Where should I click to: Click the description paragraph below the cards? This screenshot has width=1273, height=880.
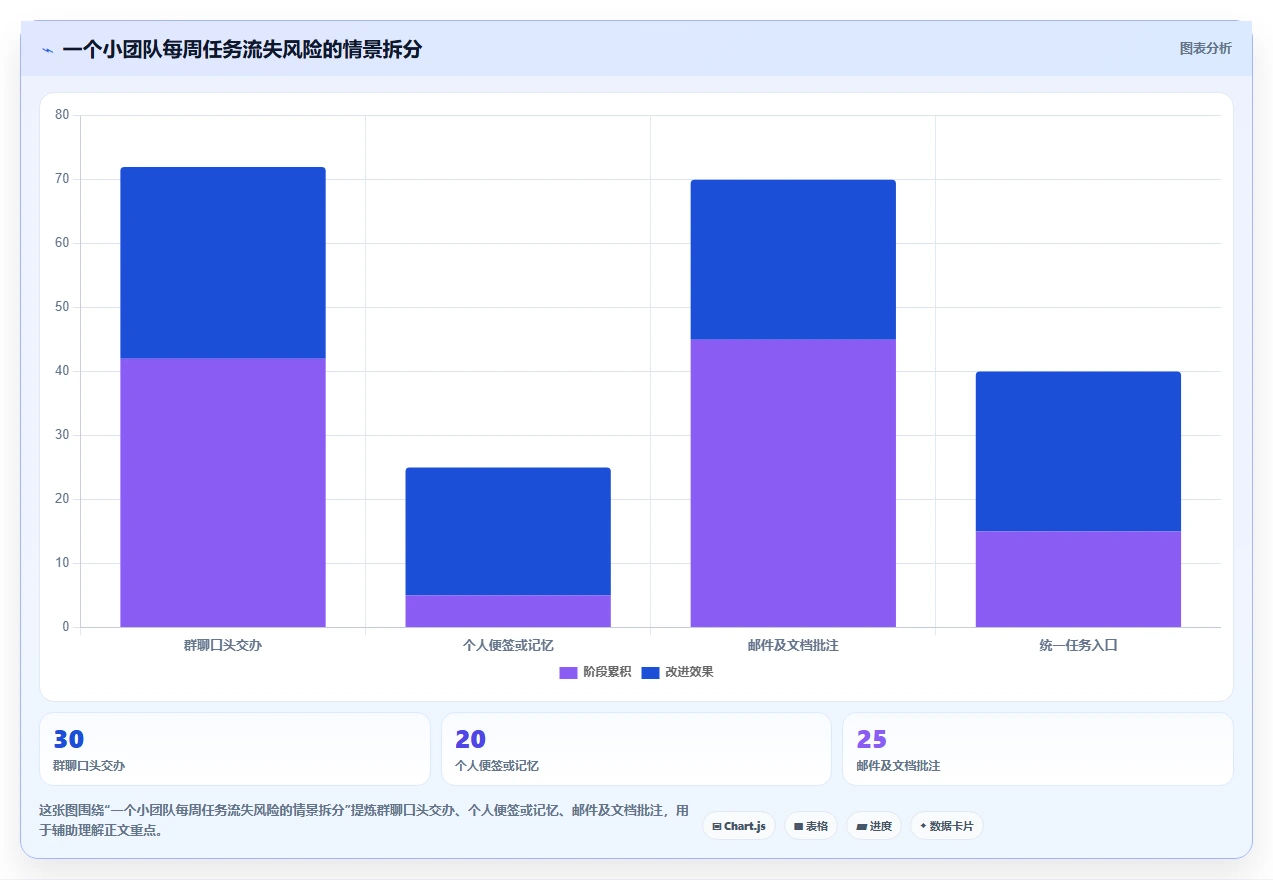click(x=364, y=820)
